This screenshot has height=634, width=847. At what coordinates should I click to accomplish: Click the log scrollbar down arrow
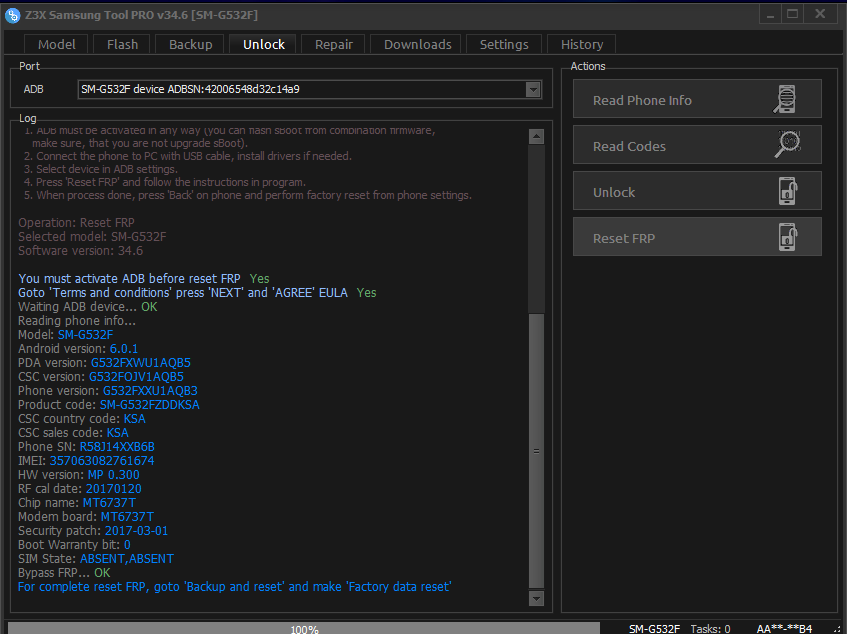(536, 598)
